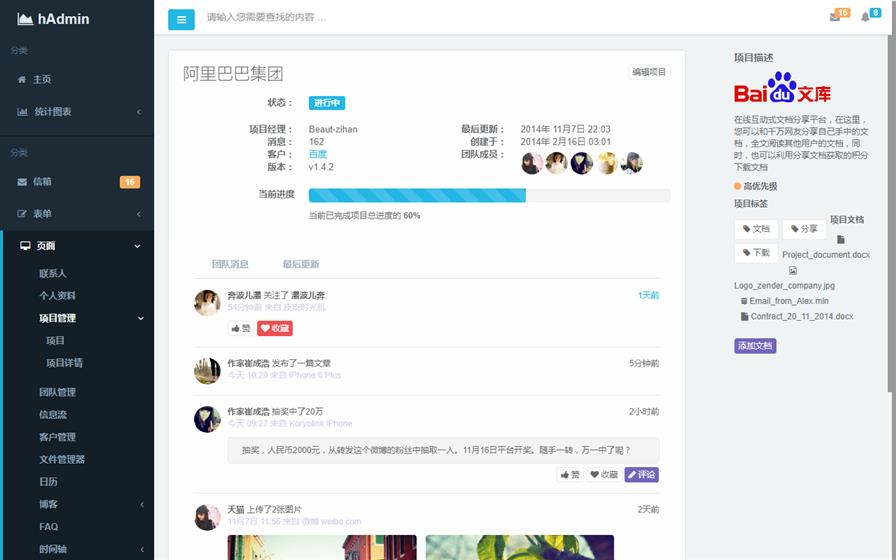
Task: Click the 添加文档 button
Action: (x=755, y=346)
